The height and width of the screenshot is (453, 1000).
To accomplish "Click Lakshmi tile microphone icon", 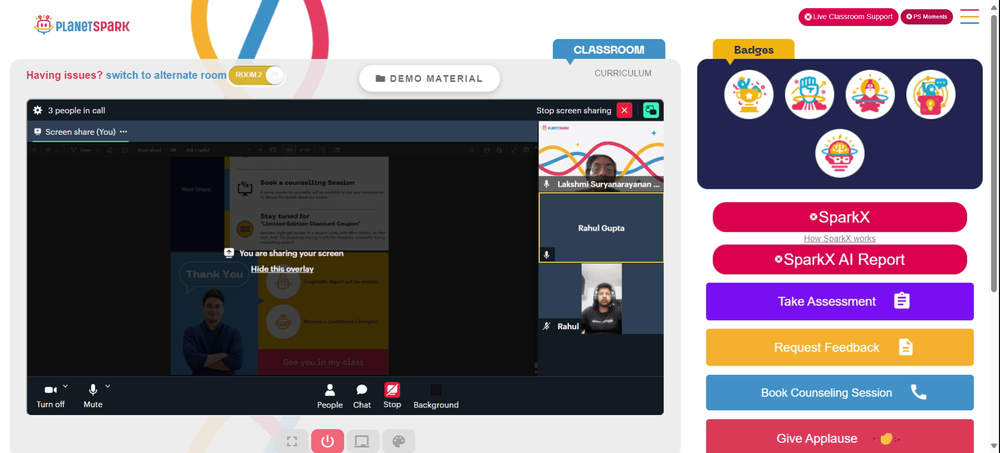I will pos(547,184).
